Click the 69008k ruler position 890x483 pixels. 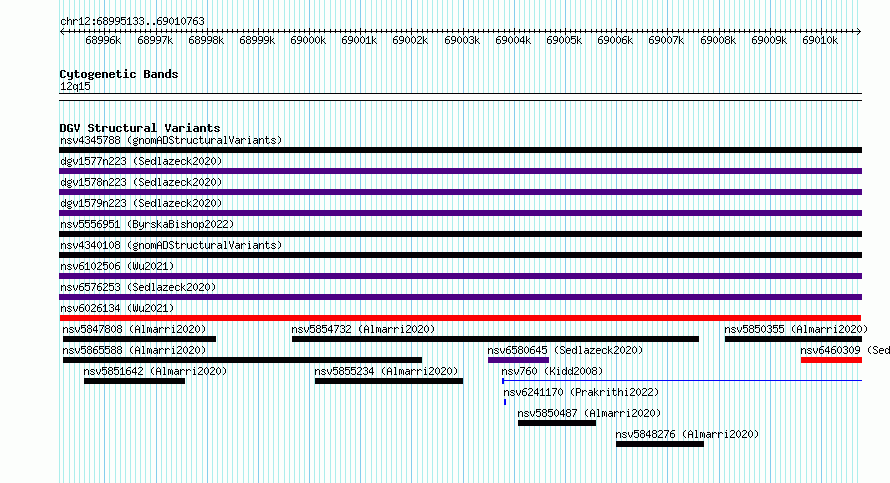pos(718,40)
